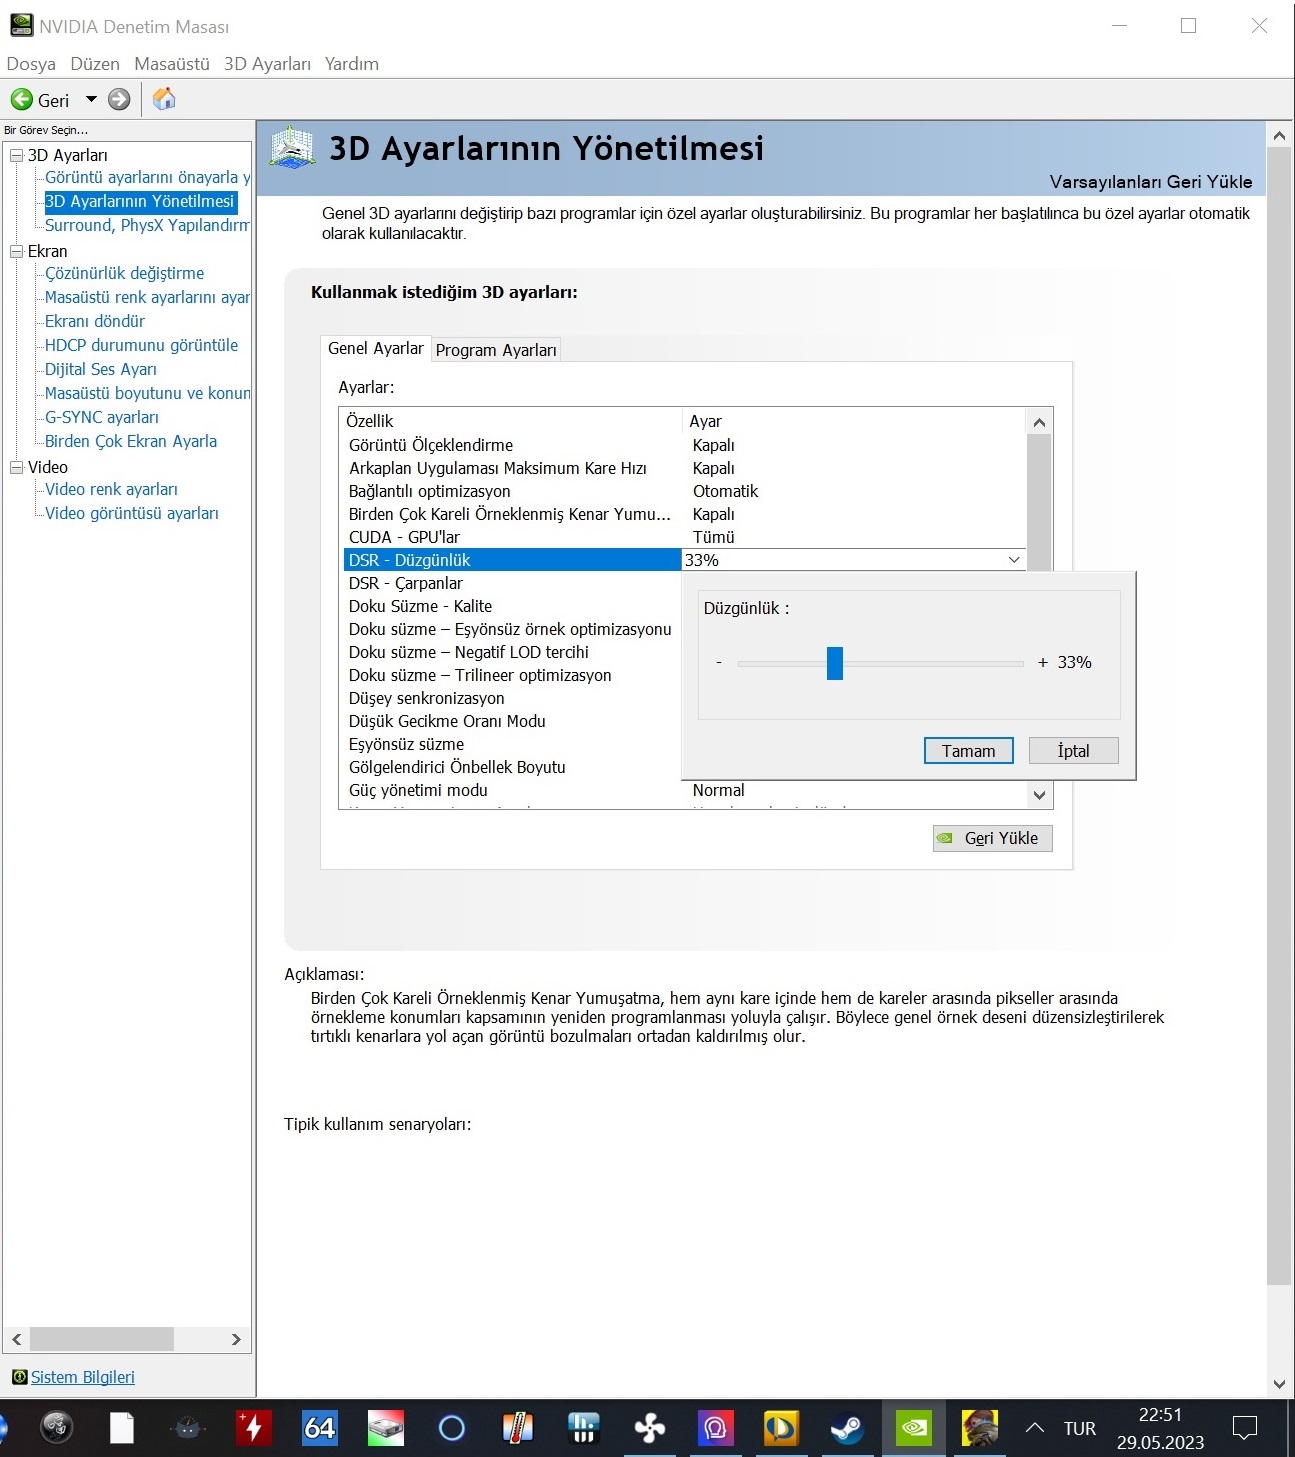Open the Yardım menu
Image resolution: width=1295 pixels, height=1457 pixels.
(352, 64)
